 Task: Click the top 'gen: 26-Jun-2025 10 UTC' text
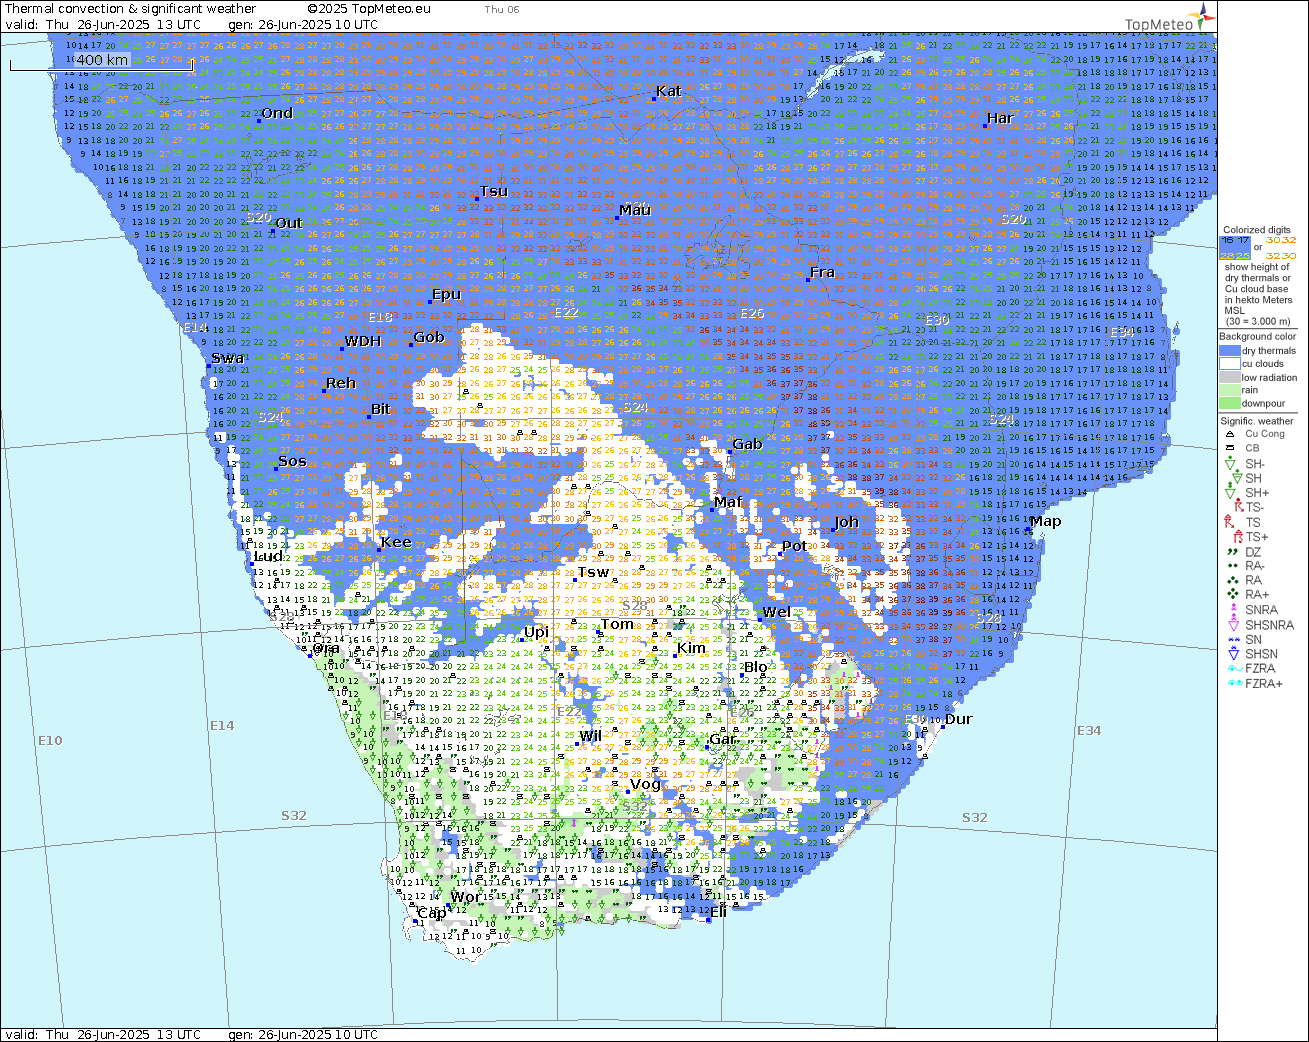pos(303,25)
